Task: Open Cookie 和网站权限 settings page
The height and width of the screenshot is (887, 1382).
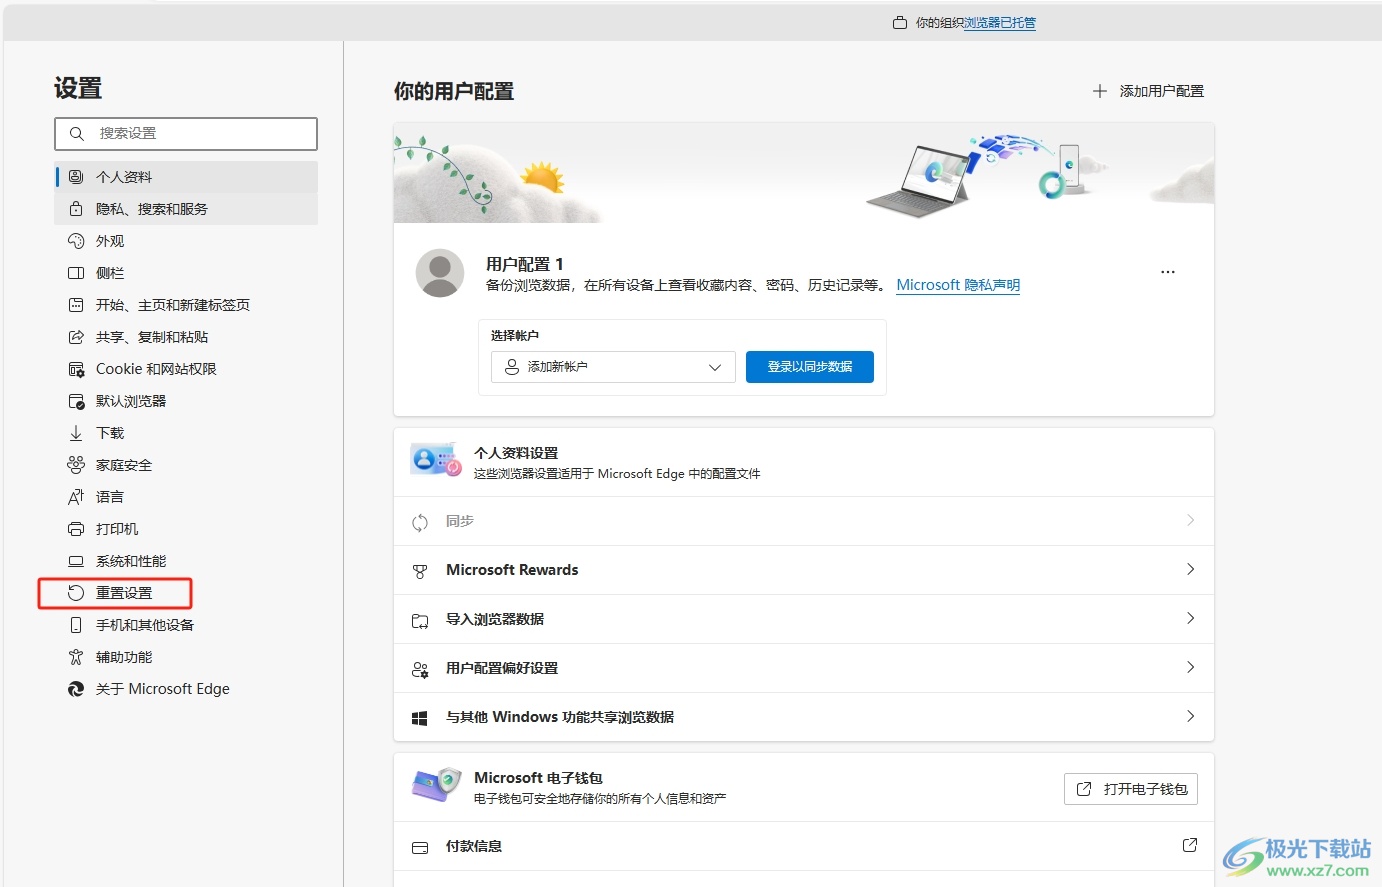Action: [186, 369]
